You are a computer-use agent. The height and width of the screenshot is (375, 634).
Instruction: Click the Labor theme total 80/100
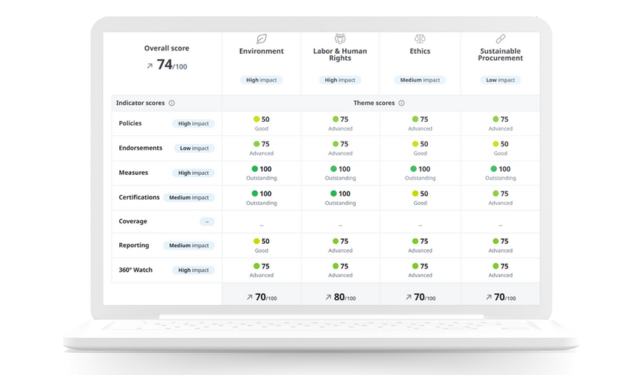(x=344, y=297)
